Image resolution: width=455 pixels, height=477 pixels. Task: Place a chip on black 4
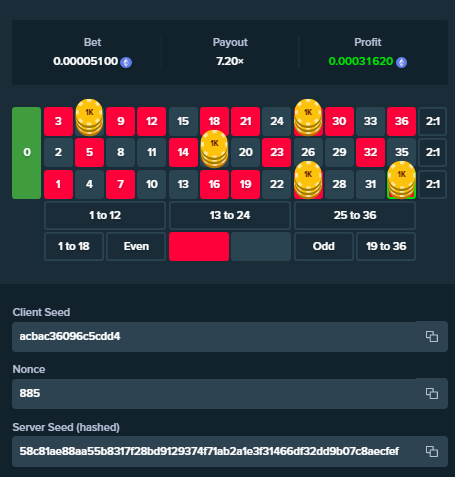(x=89, y=184)
